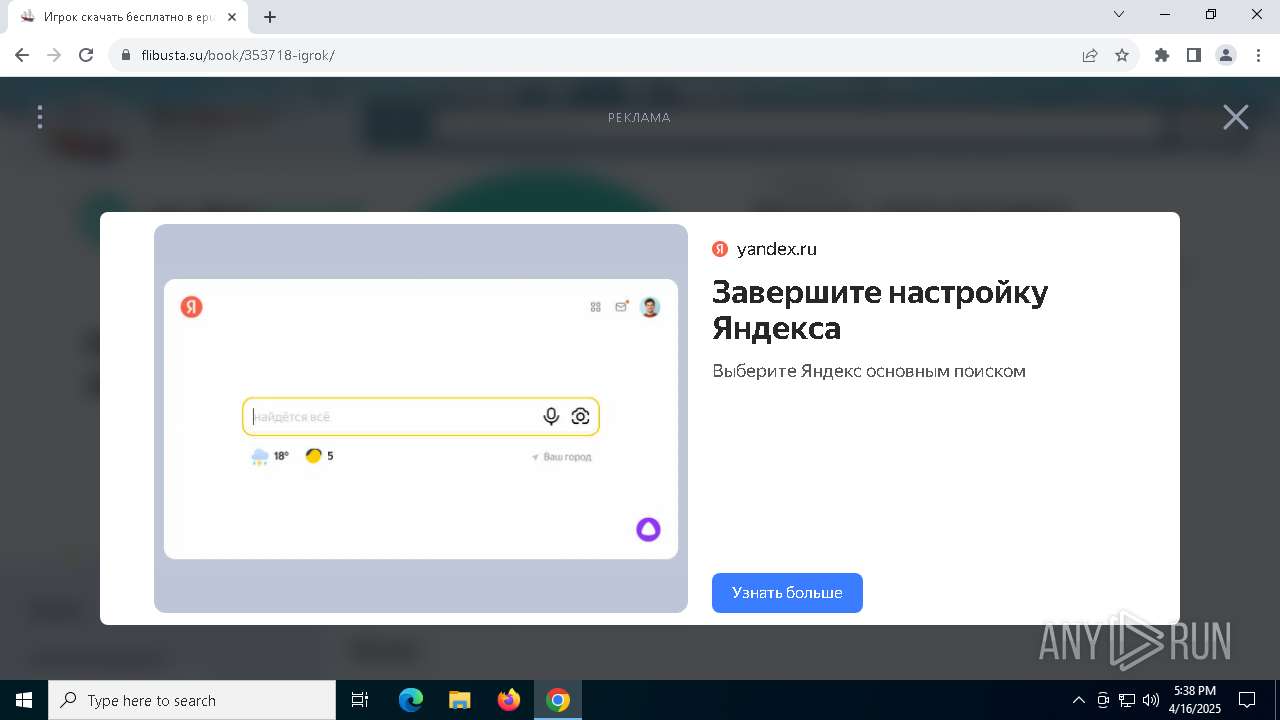Close the "Игрок скачать бесплатно" tab
The height and width of the screenshot is (720, 1280).
233,17
